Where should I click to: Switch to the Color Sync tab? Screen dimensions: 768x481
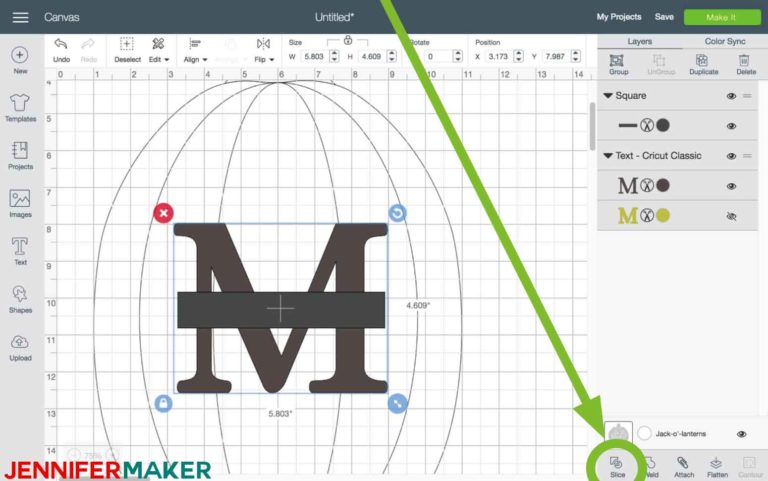pos(725,42)
